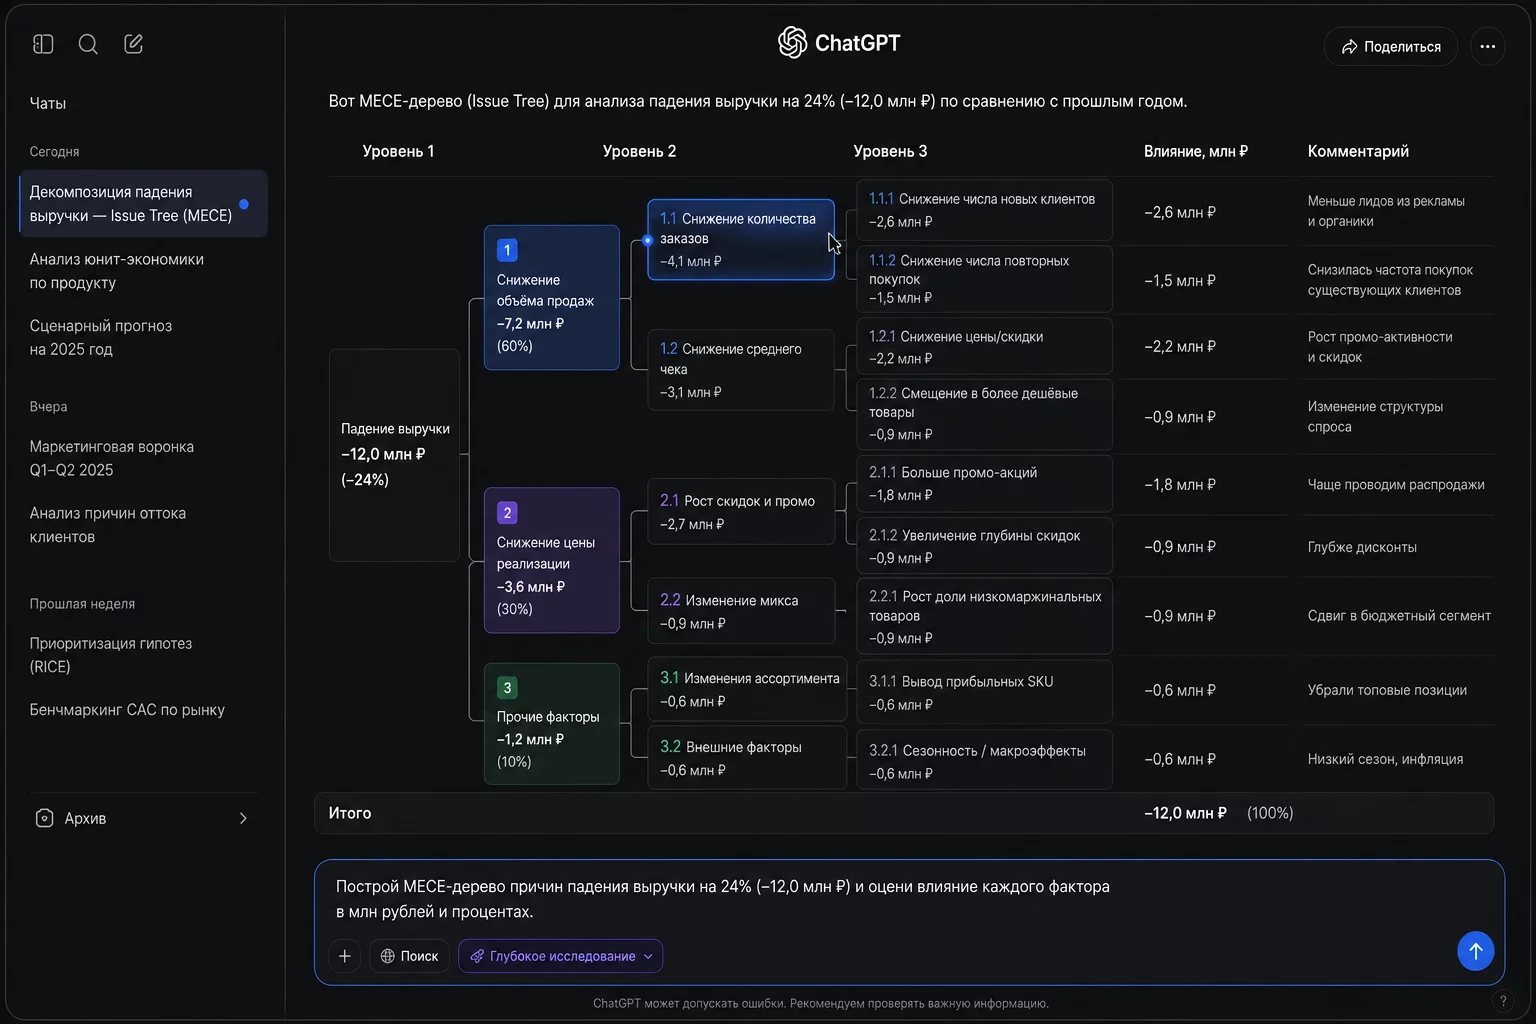Click the plus attach icon in composer
The image size is (1536, 1024).
(x=345, y=956)
